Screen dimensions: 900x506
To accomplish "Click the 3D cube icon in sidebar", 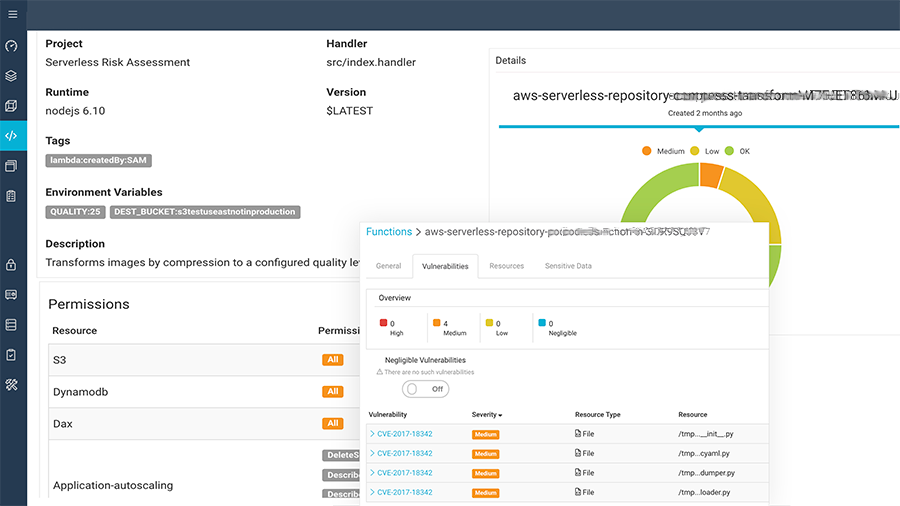I will point(11,106).
